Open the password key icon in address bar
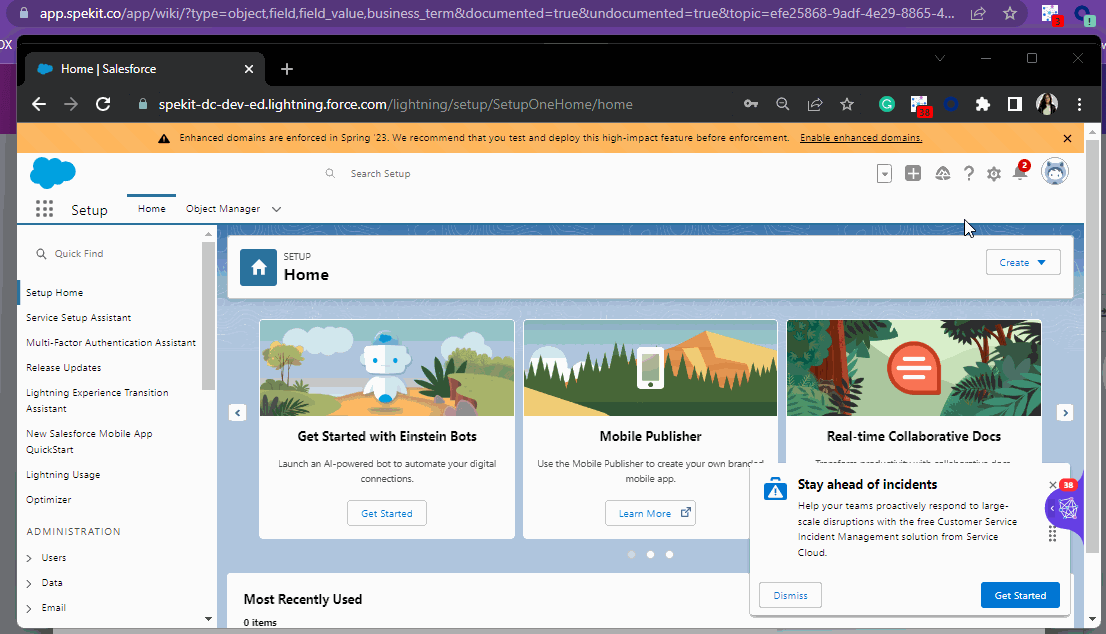This screenshot has width=1106, height=634. [750, 104]
